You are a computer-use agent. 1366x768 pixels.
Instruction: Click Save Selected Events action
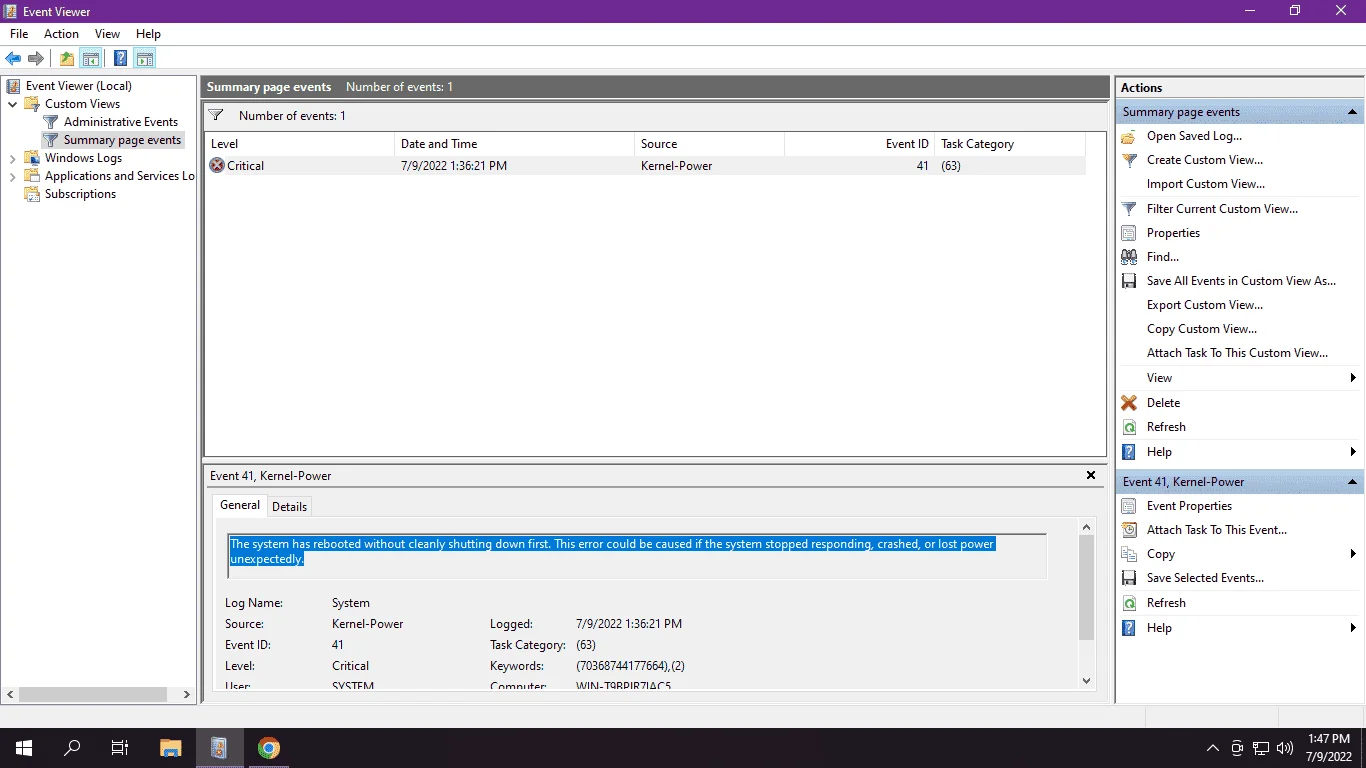(x=1205, y=578)
